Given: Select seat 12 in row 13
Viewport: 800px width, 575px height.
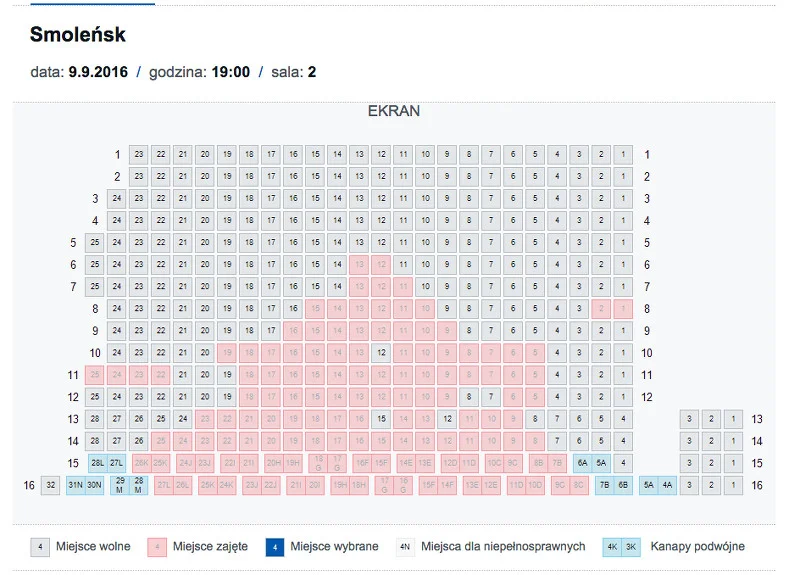Looking at the screenshot, I should pos(447,419).
